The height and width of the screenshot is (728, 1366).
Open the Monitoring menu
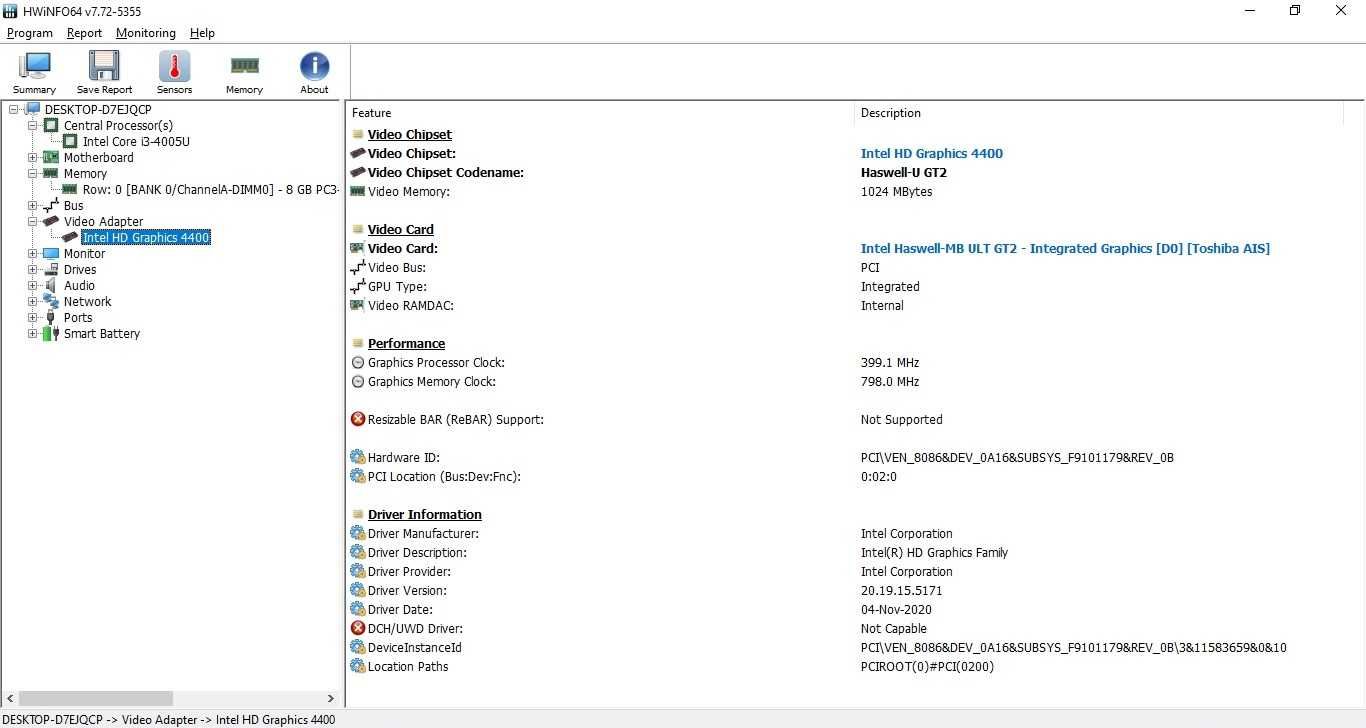[x=145, y=33]
